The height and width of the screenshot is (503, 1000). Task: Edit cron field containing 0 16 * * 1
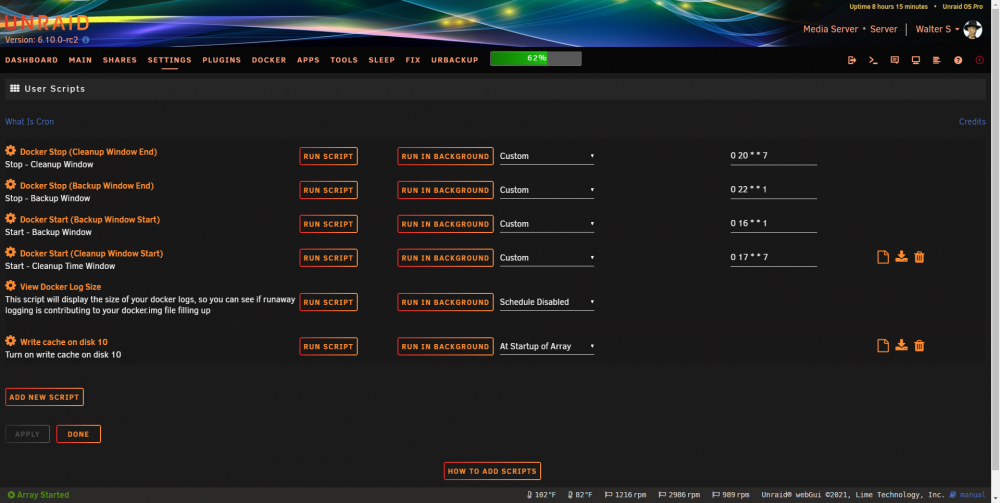tap(774, 224)
